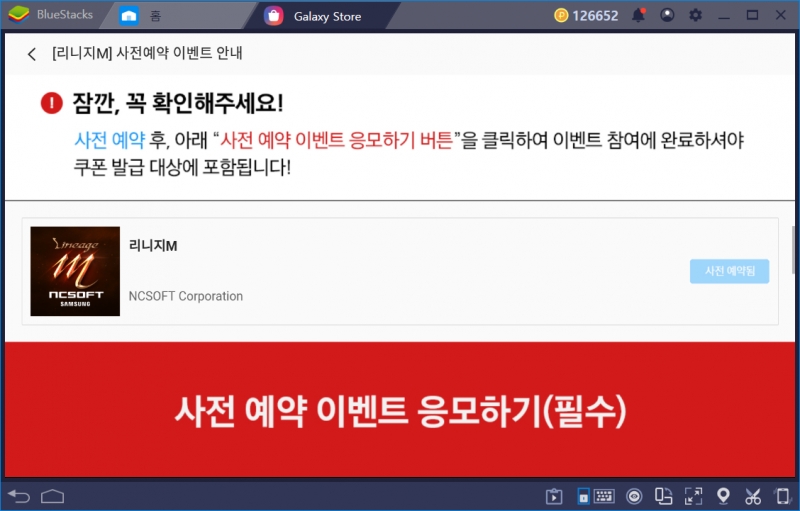Screen dimensions: 800x511
Task: Click the red 사전 예약 이벤트 응모하기 banner
Action: [400, 409]
